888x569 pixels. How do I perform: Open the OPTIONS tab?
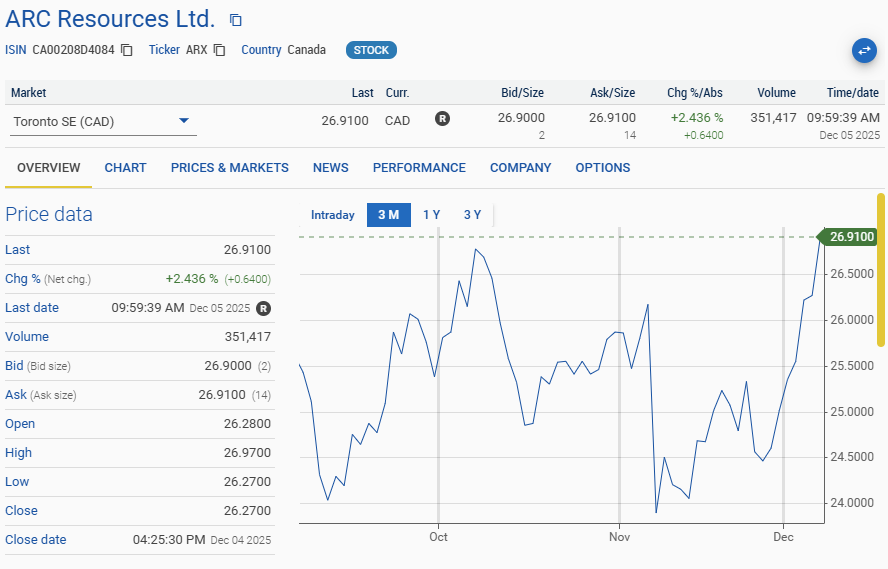[603, 168]
